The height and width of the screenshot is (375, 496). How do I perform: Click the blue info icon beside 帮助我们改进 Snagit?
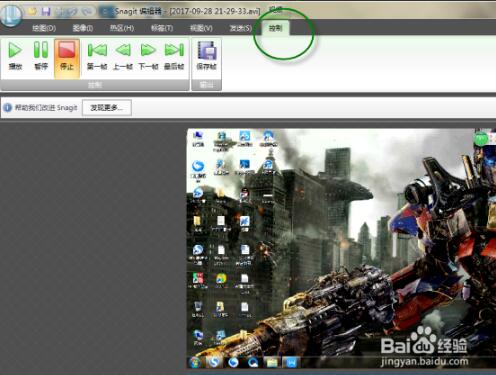[x=7, y=108]
